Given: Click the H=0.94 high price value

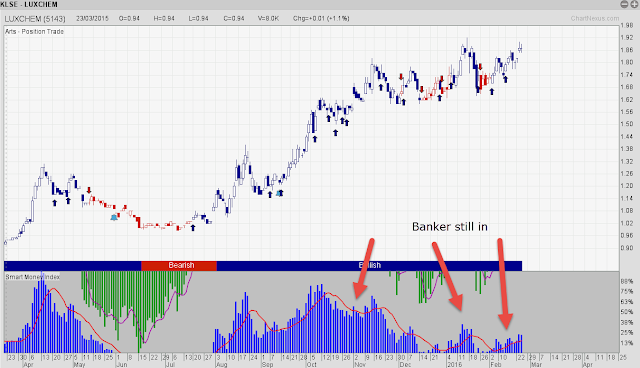Looking at the screenshot, I should (164, 18).
